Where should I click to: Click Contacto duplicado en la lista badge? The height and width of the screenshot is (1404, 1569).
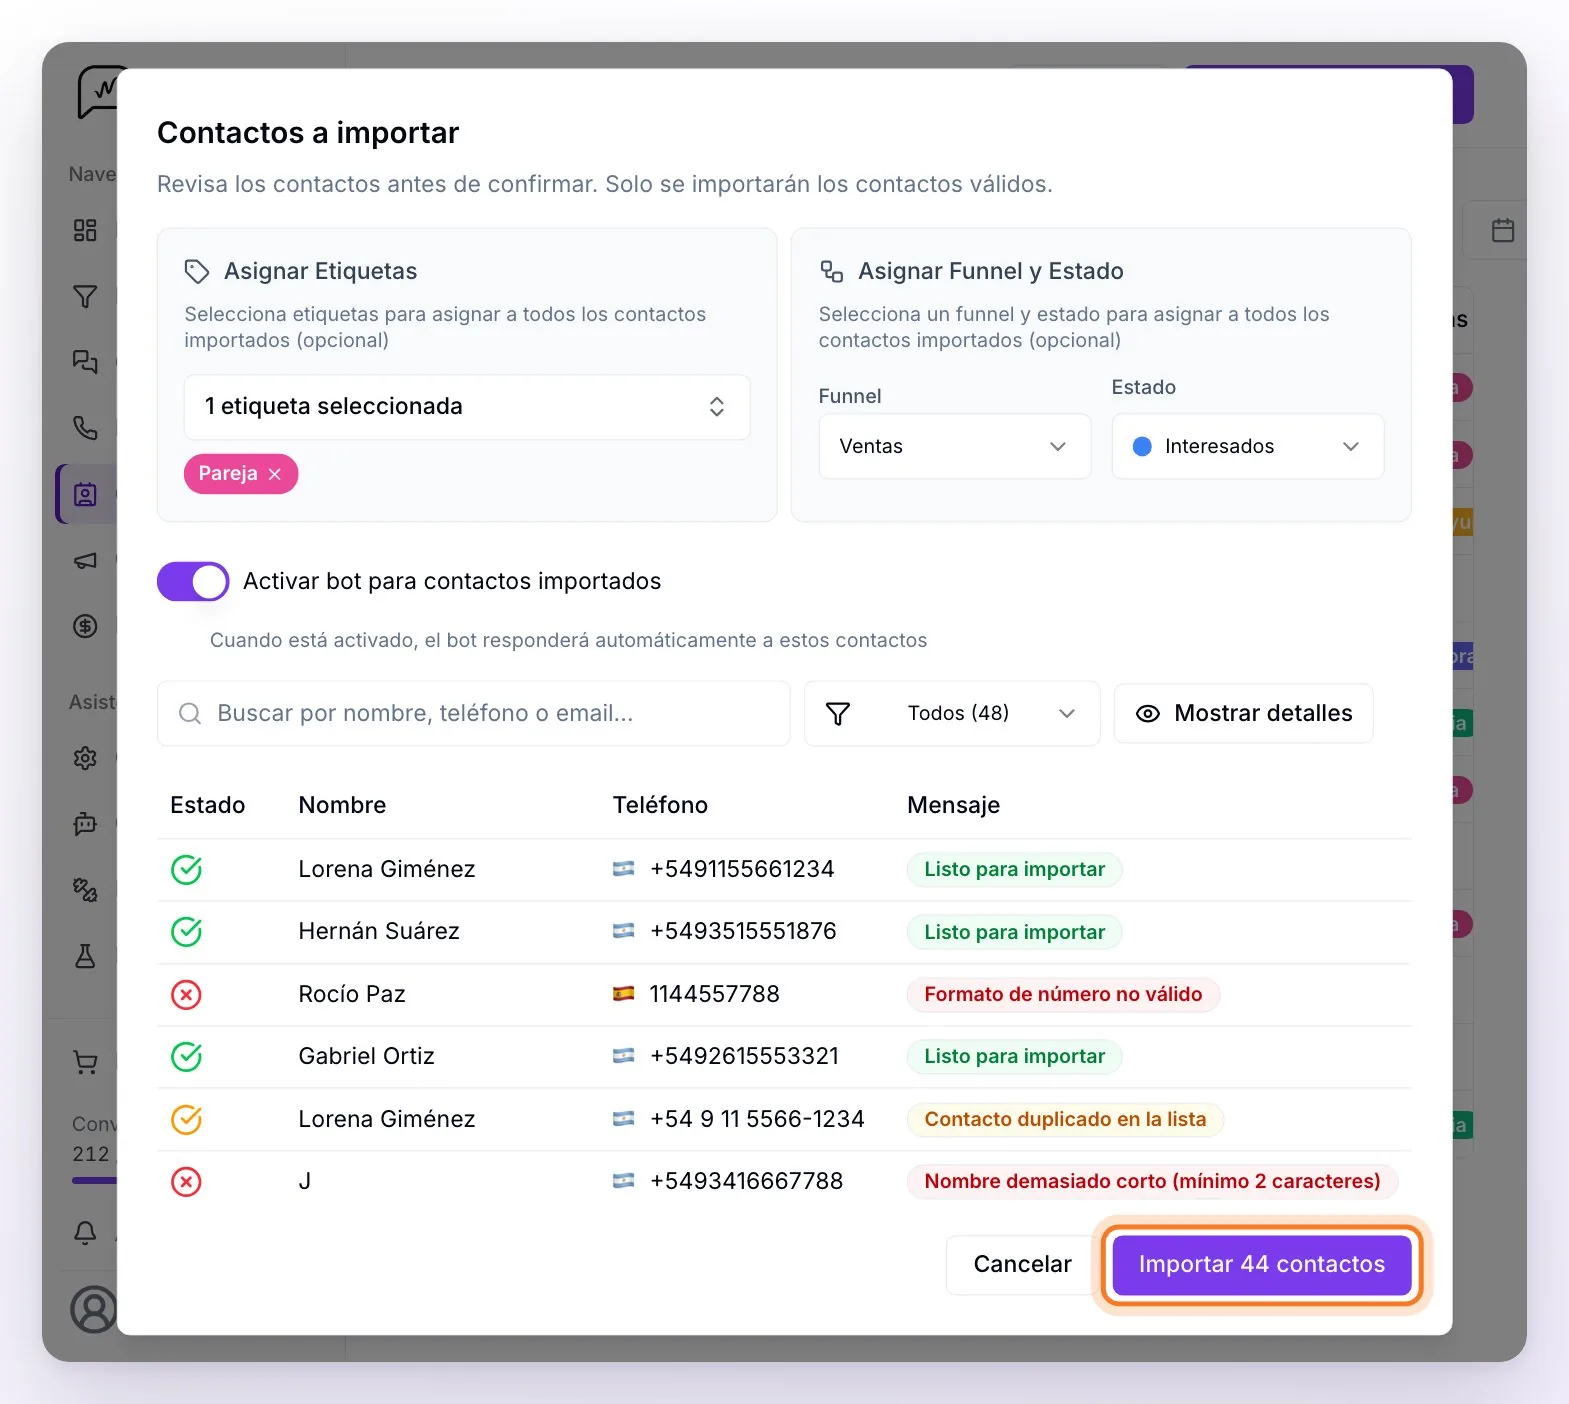1065,1119
